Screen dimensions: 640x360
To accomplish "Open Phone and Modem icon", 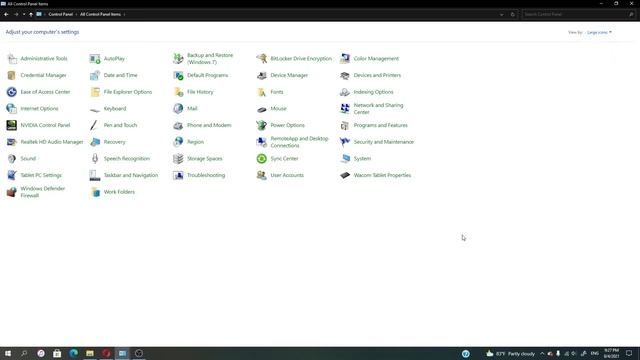I will click(178, 125).
